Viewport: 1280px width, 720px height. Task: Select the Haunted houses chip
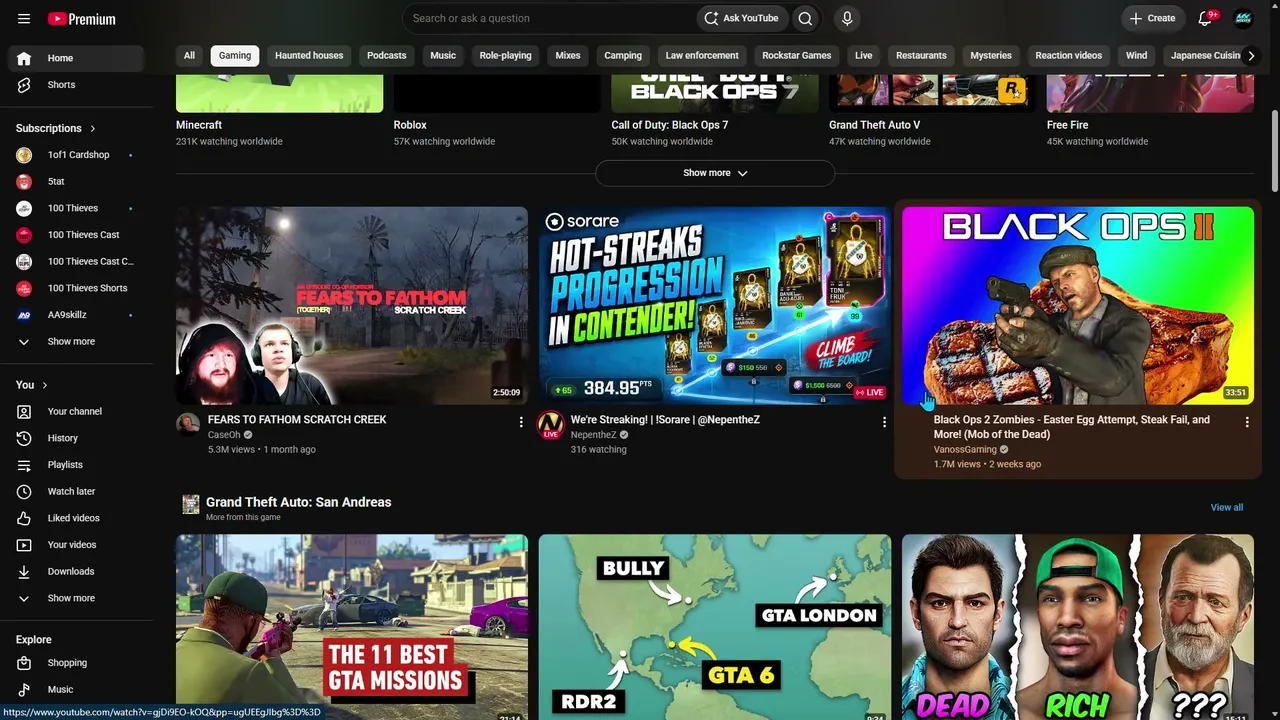[309, 56]
